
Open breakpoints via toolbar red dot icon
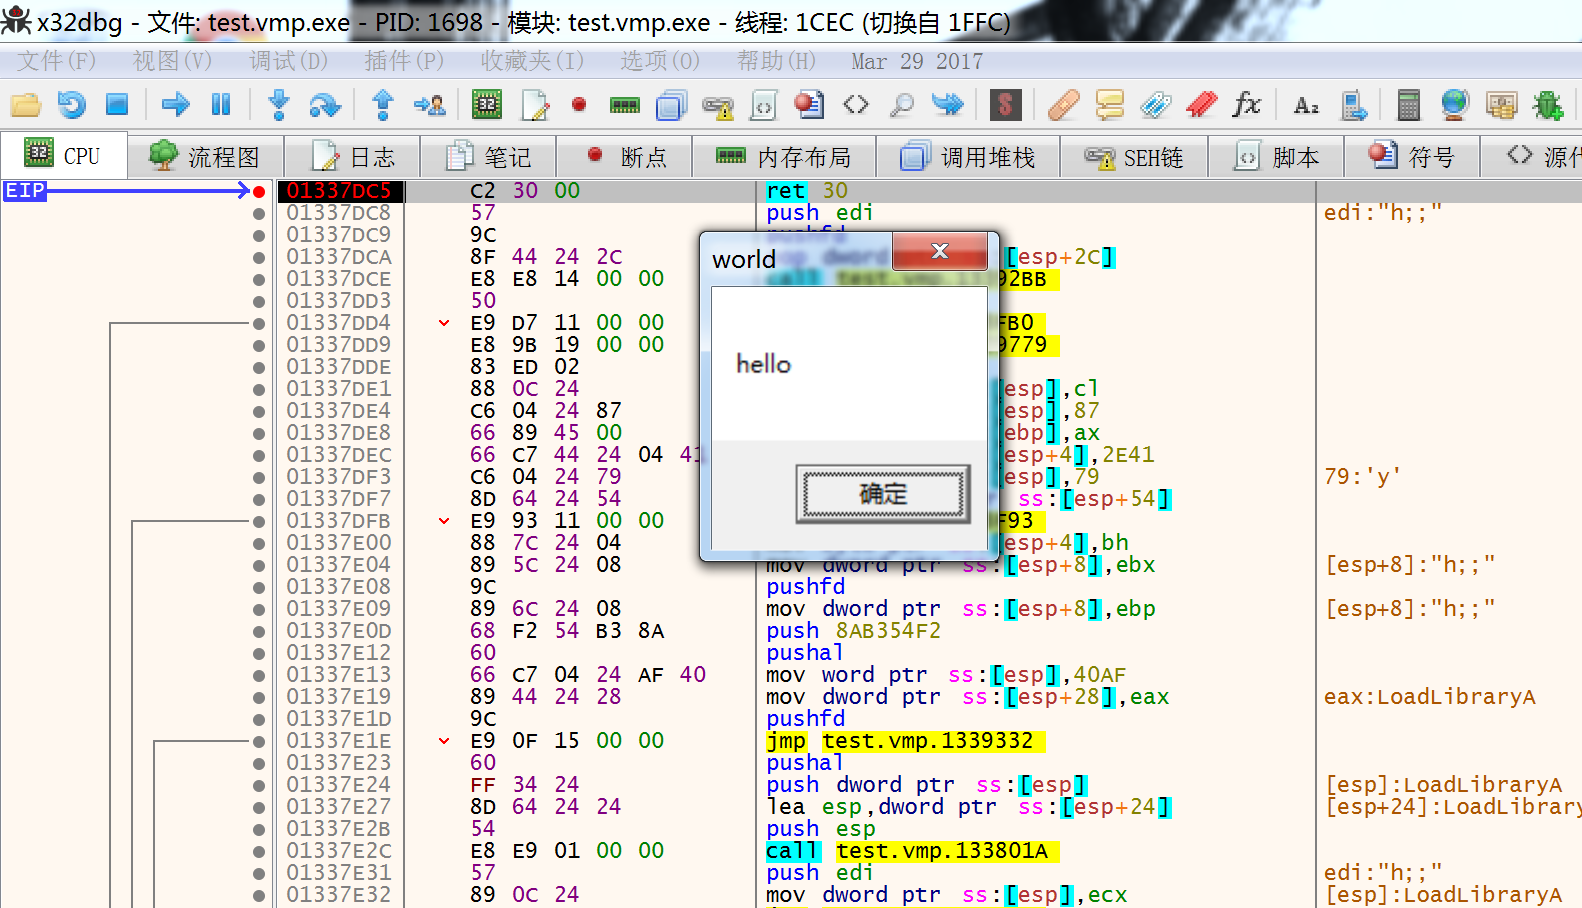[x=578, y=104]
